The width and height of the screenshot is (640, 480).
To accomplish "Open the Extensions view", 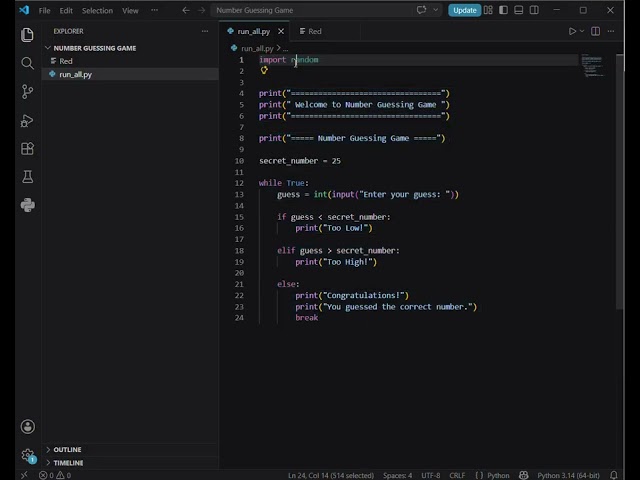I will pyautogui.click(x=27, y=149).
